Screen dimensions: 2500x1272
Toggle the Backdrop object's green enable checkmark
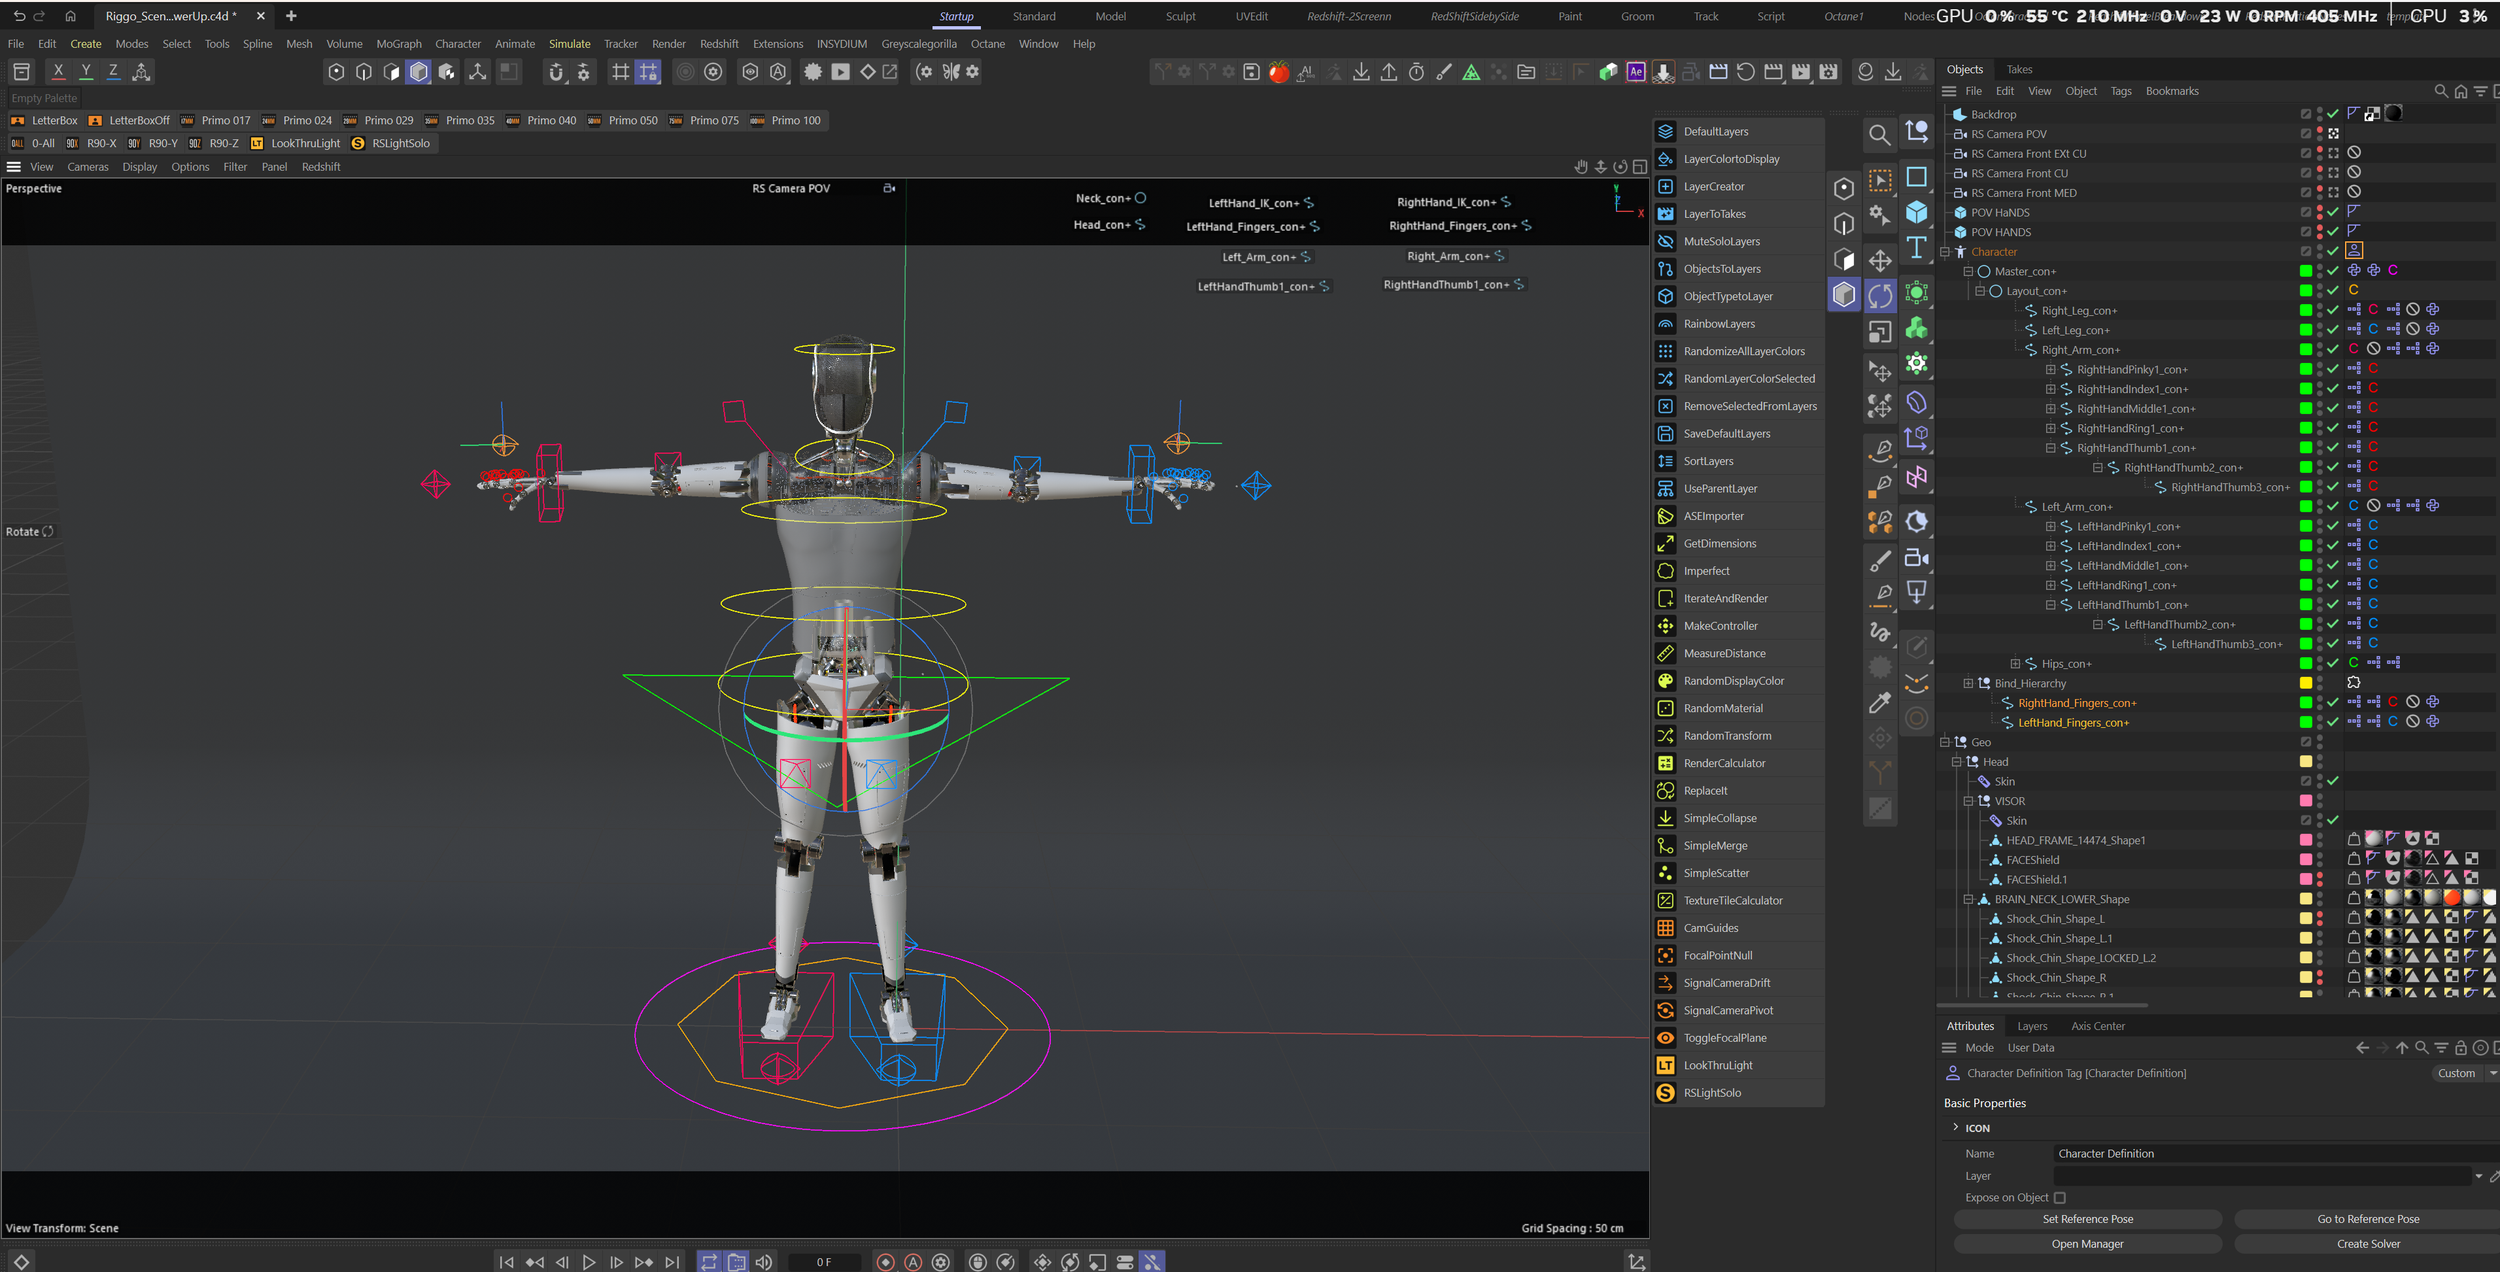click(2333, 114)
